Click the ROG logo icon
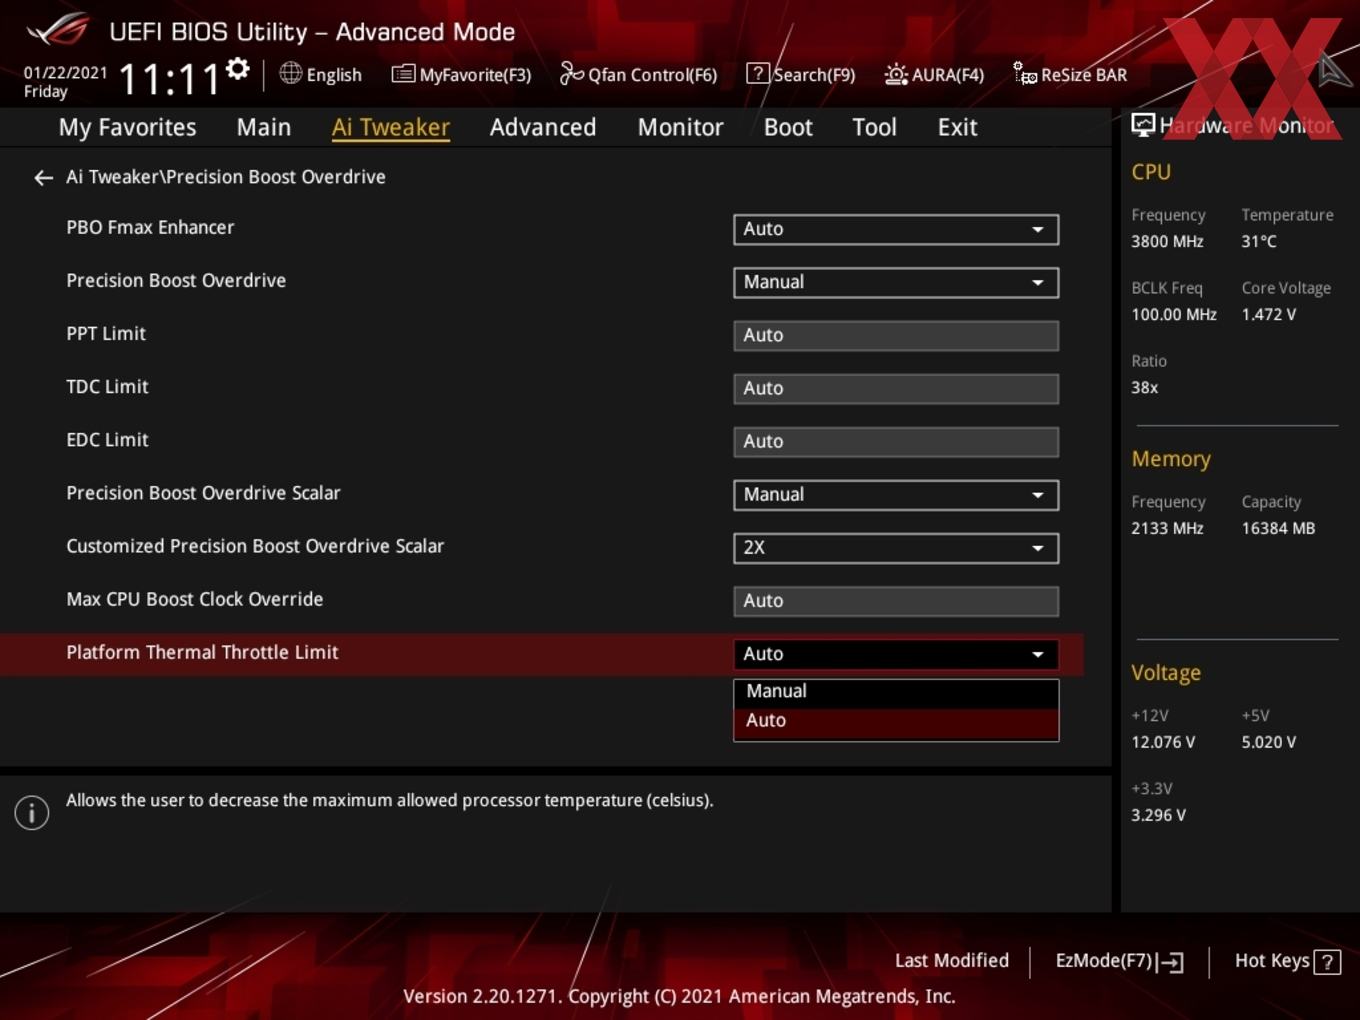The height and width of the screenshot is (1020, 1360). pyautogui.click(x=58, y=30)
